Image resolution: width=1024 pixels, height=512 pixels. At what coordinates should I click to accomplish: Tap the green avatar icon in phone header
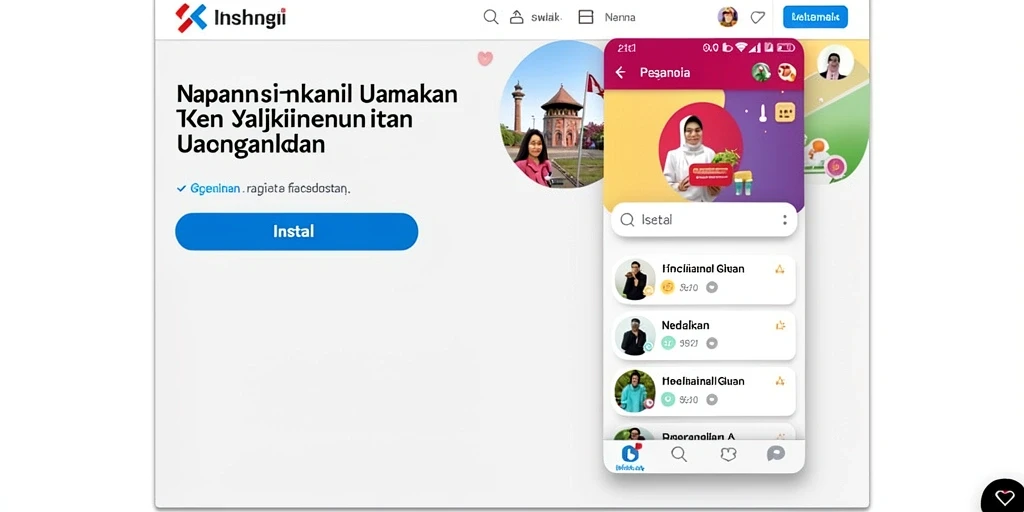pyautogui.click(x=761, y=72)
